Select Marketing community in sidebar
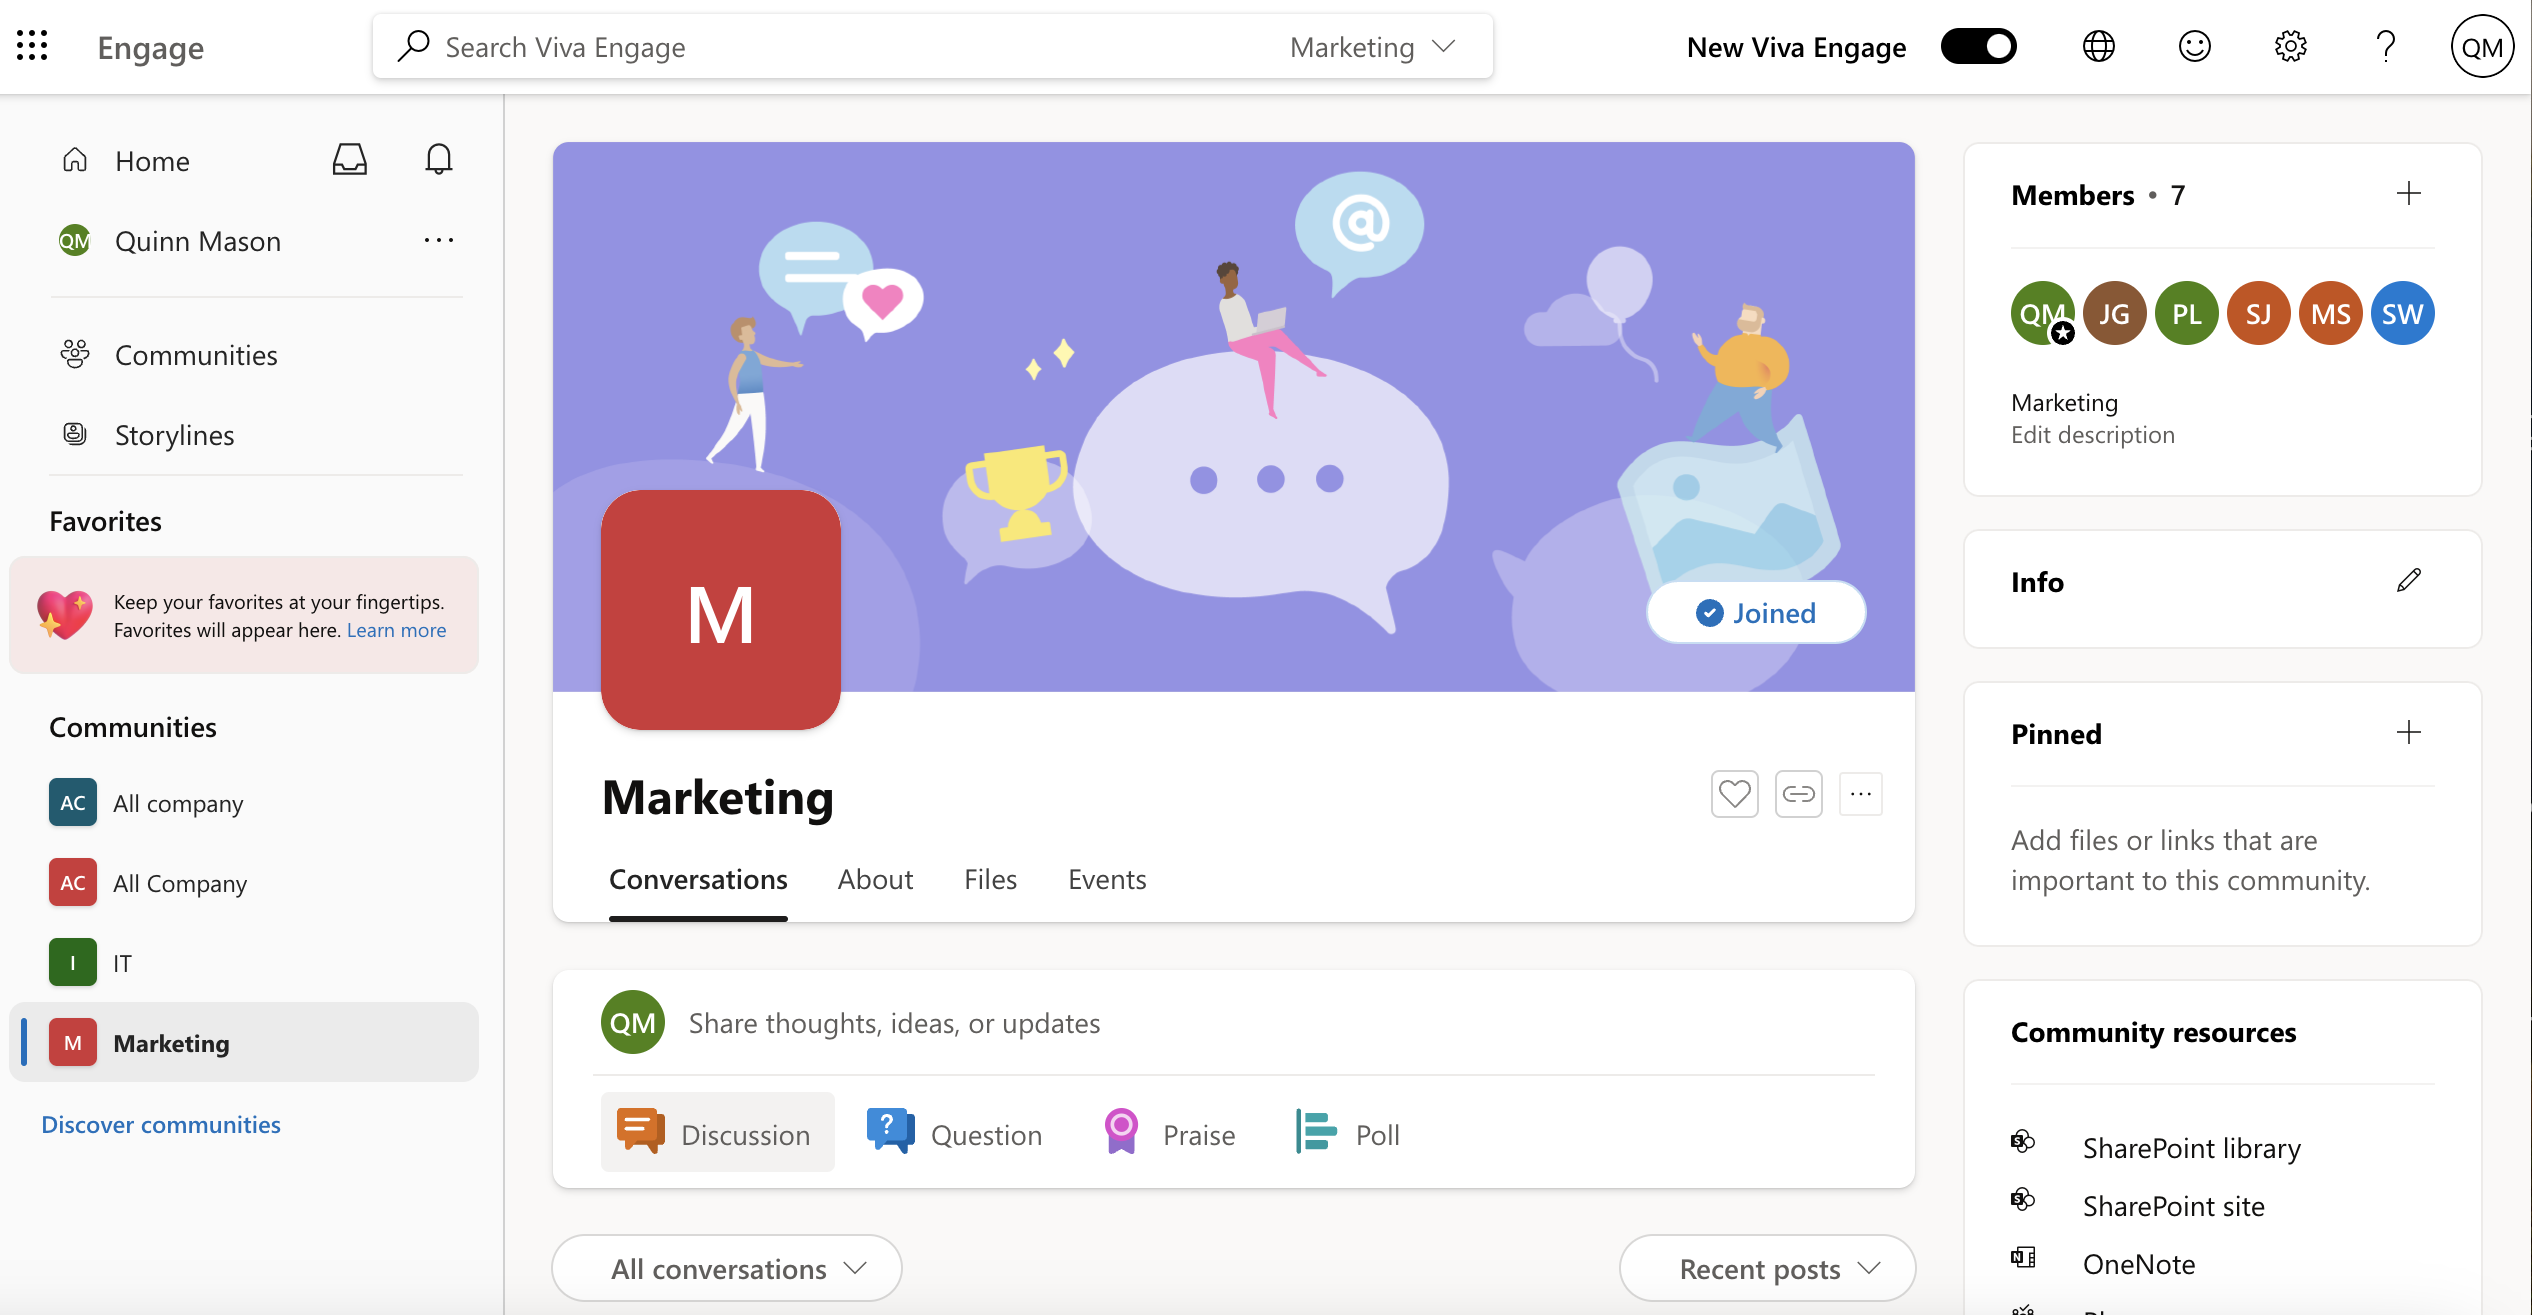This screenshot has width=2532, height=1315. pos(244,1043)
